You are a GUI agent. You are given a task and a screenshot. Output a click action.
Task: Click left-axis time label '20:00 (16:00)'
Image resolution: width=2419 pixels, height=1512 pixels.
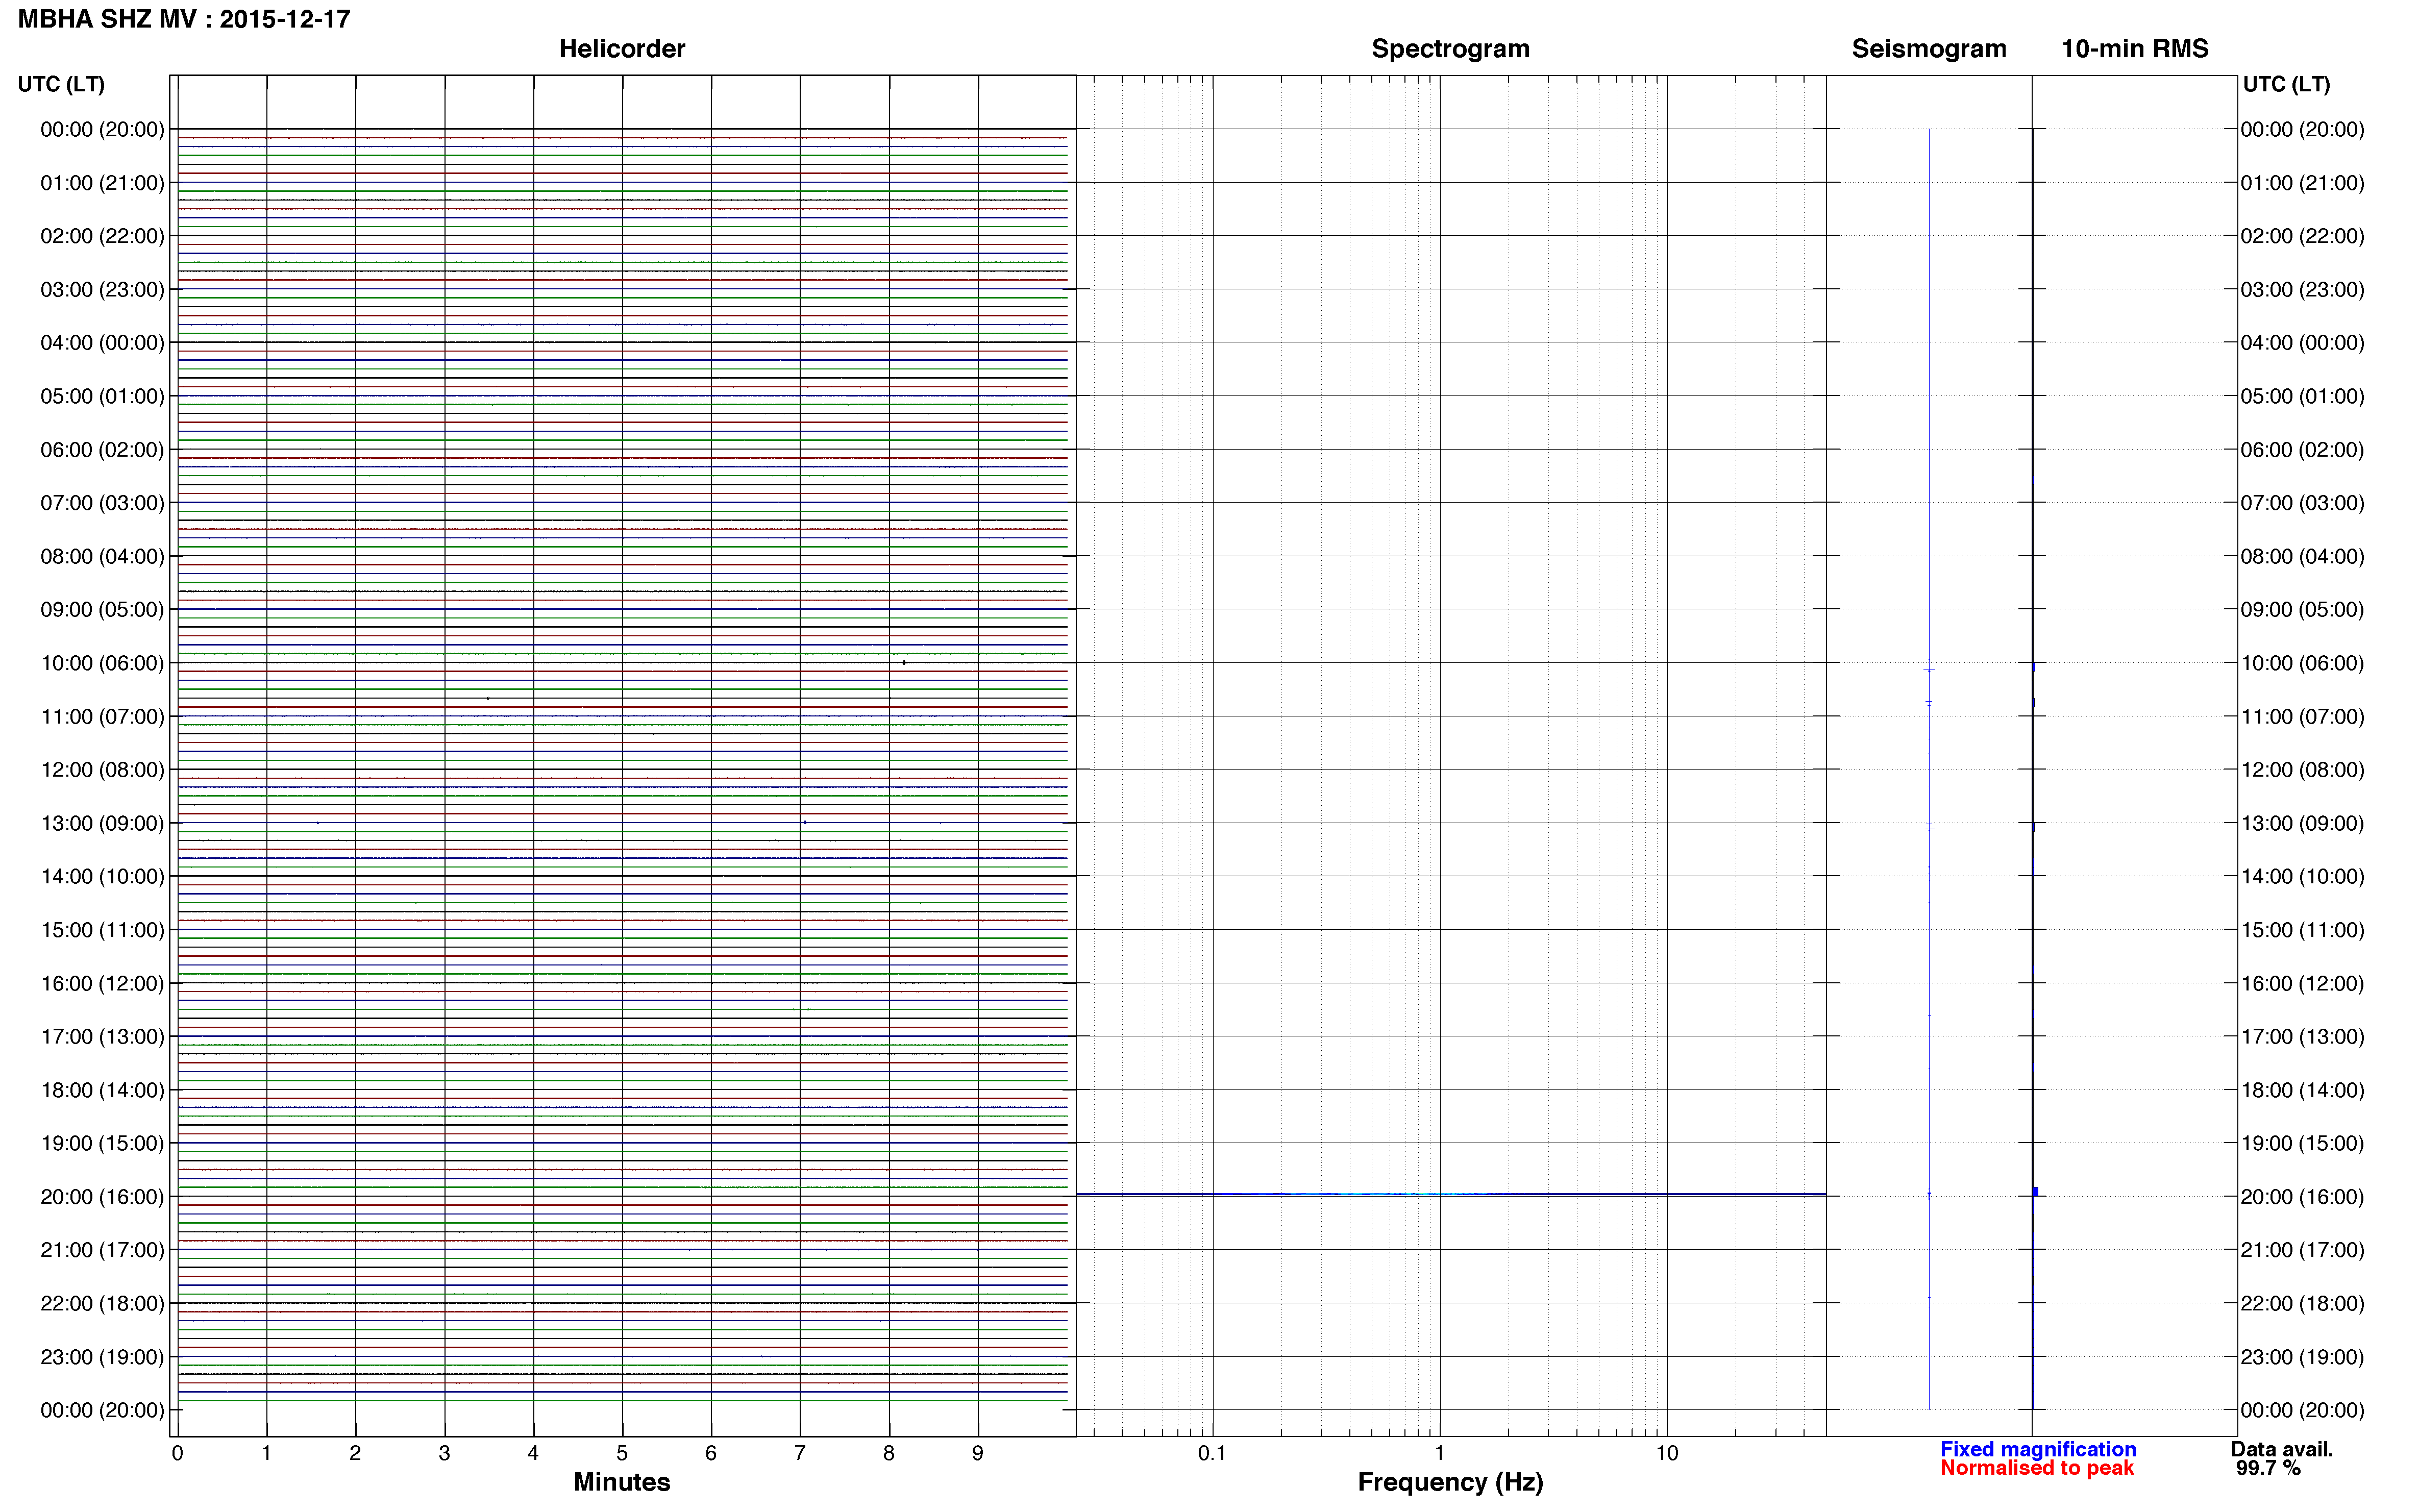coord(102,1197)
